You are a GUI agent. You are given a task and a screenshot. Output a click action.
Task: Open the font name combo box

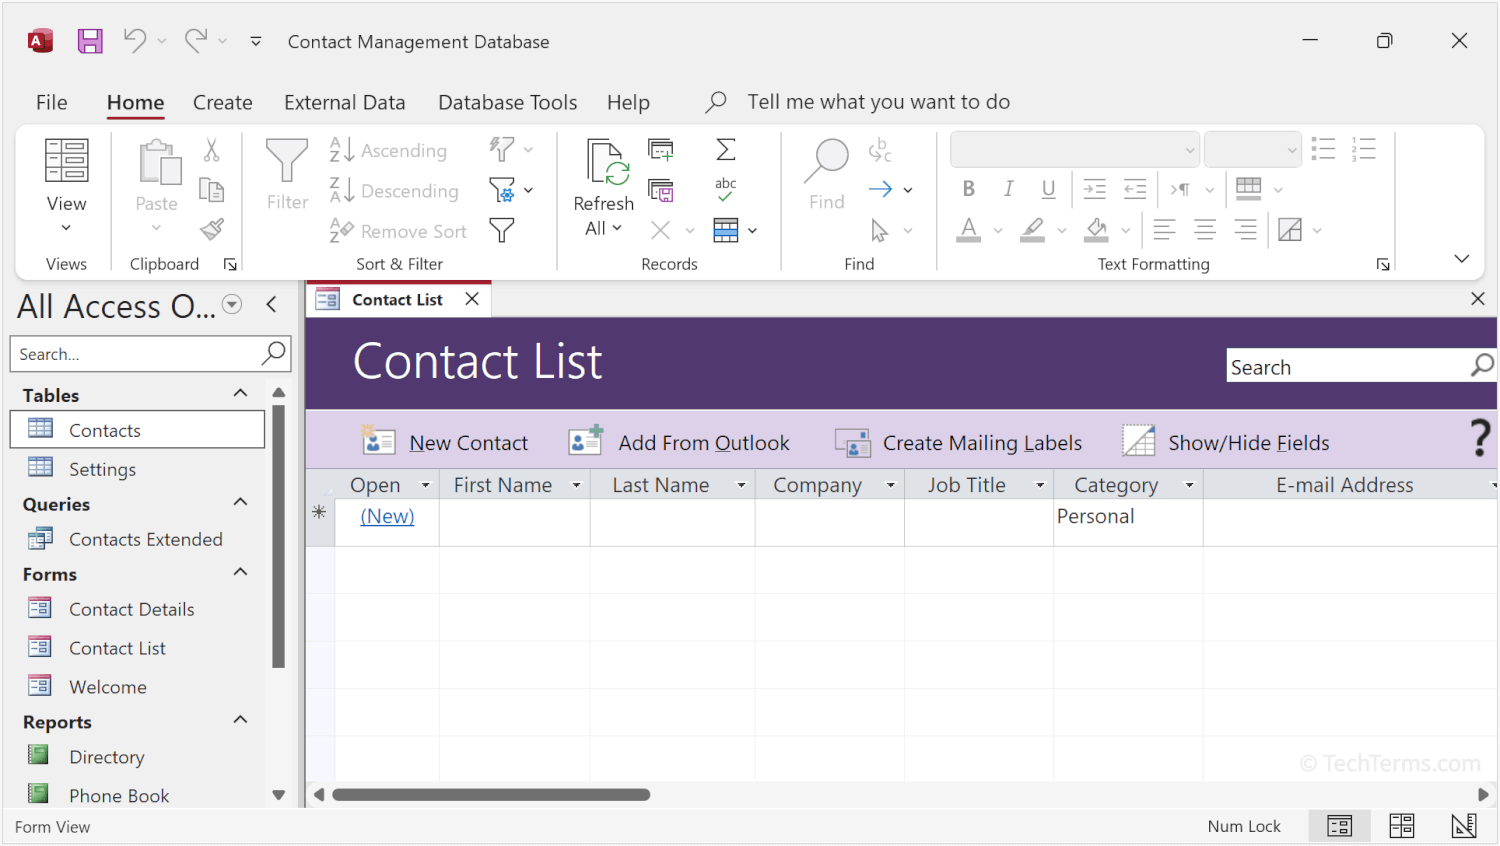[x=1075, y=150]
